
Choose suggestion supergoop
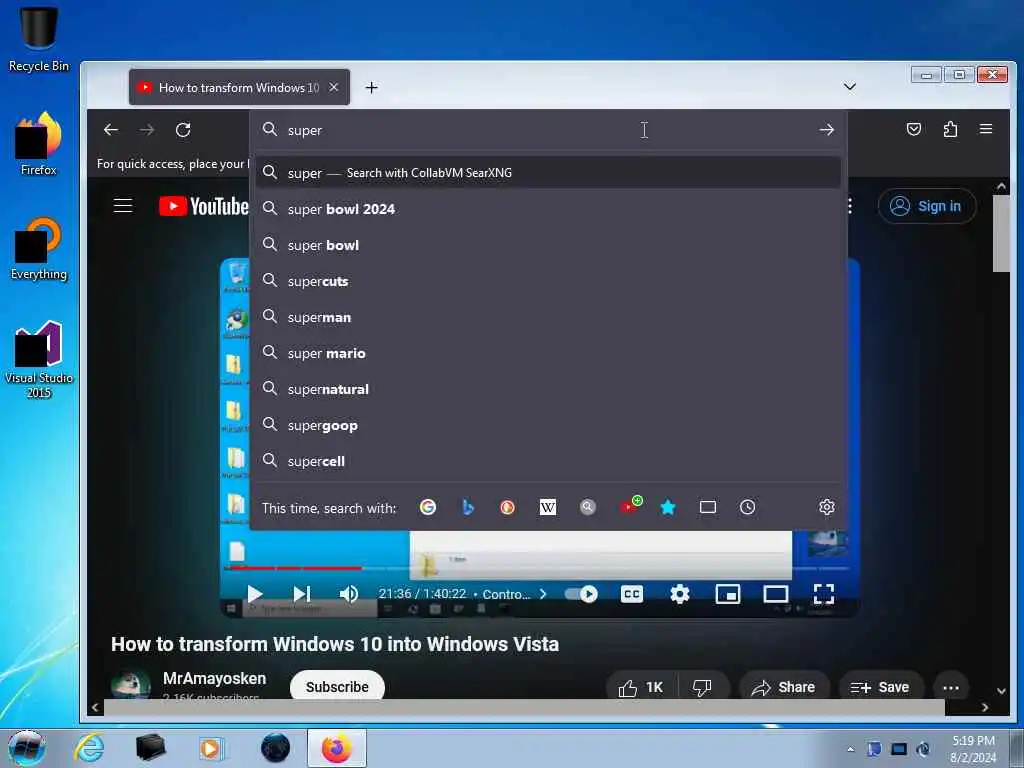click(548, 425)
